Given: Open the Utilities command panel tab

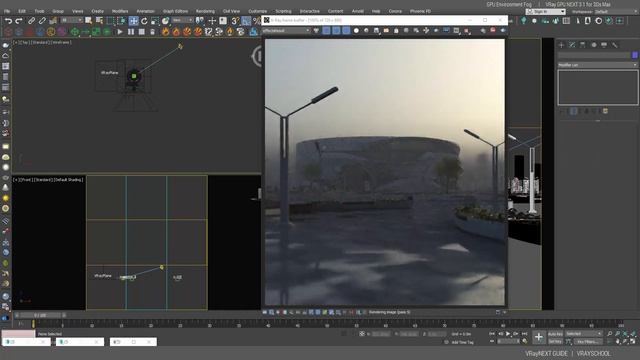Looking at the screenshot, I should pos(615,45).
